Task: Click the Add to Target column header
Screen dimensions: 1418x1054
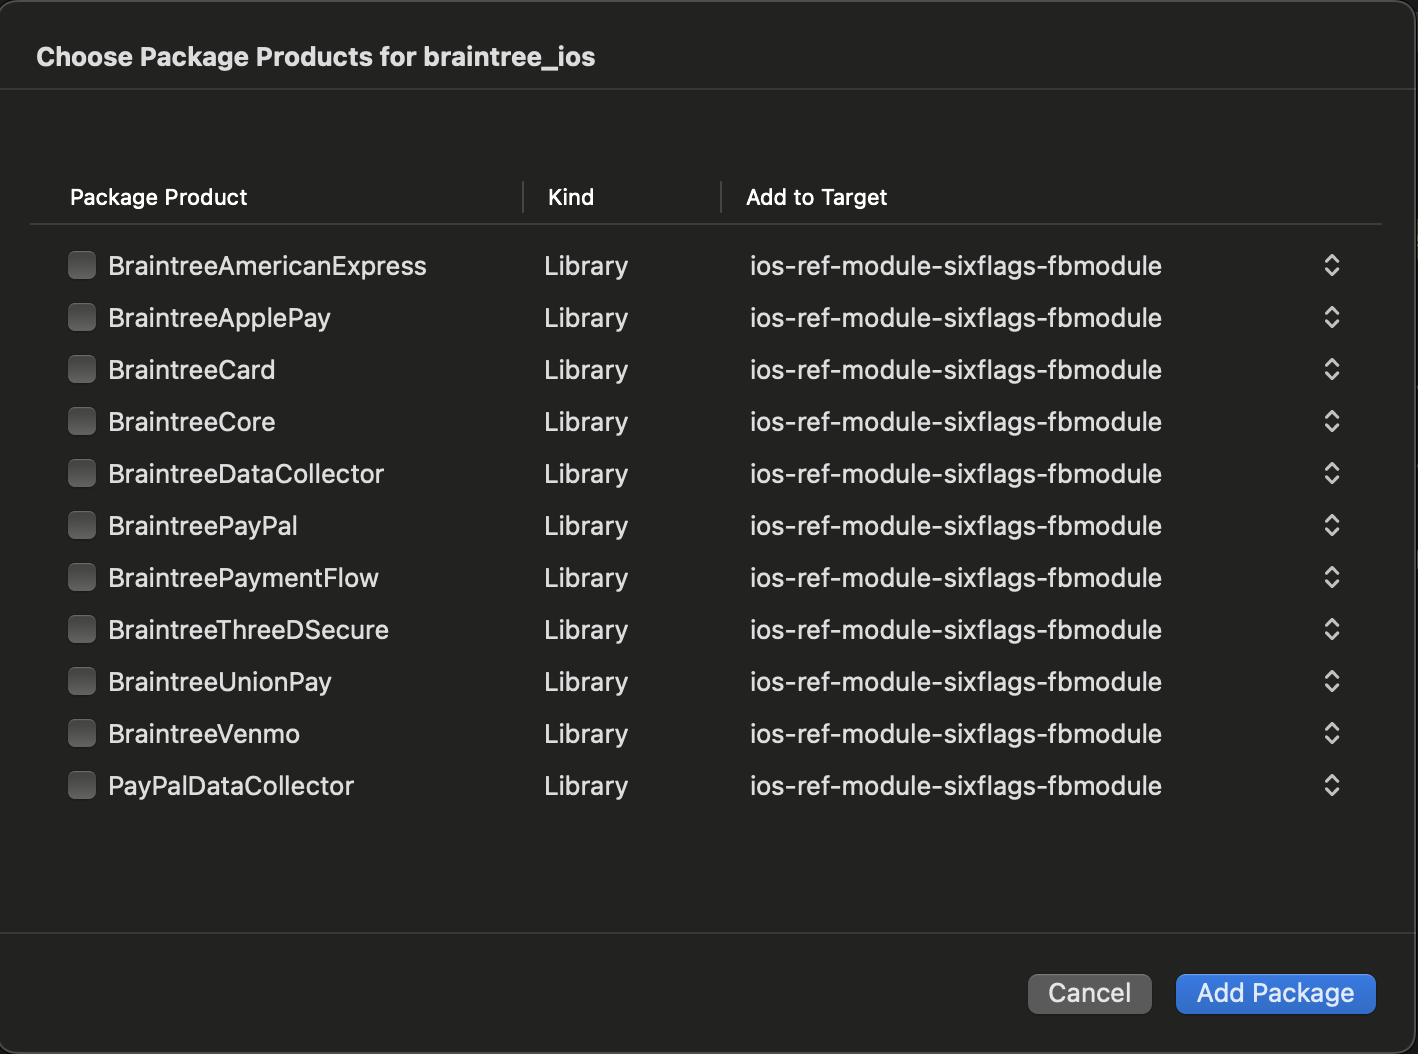Action: [816, 197]
